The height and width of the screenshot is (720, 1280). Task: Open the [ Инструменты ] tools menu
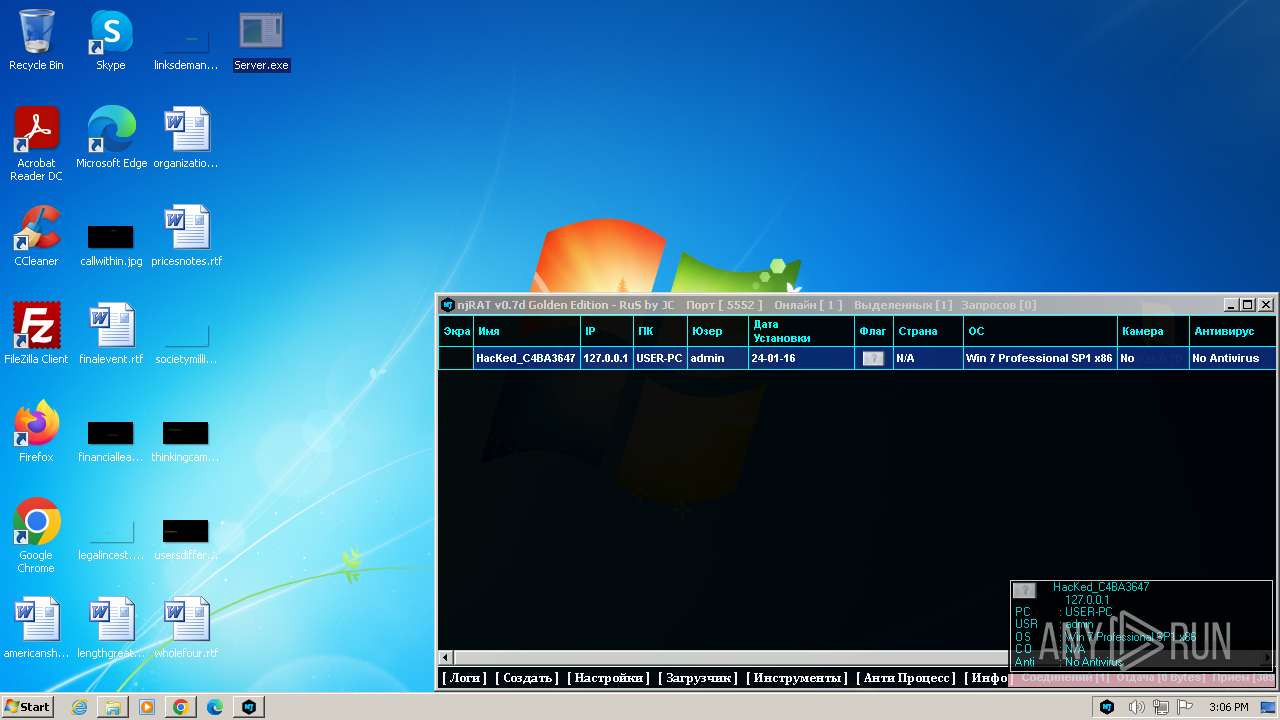tap(797, 678)
